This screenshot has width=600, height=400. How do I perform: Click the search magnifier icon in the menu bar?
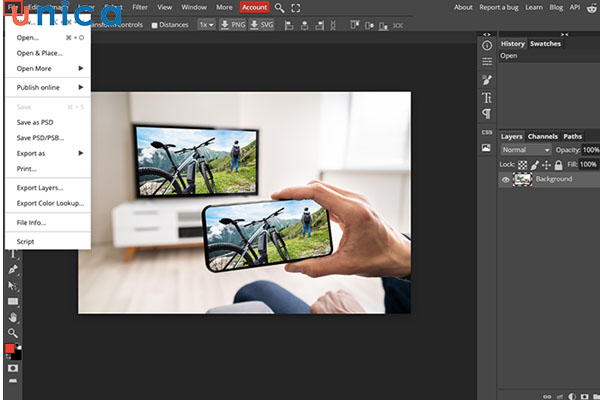[x=280, y=7]
